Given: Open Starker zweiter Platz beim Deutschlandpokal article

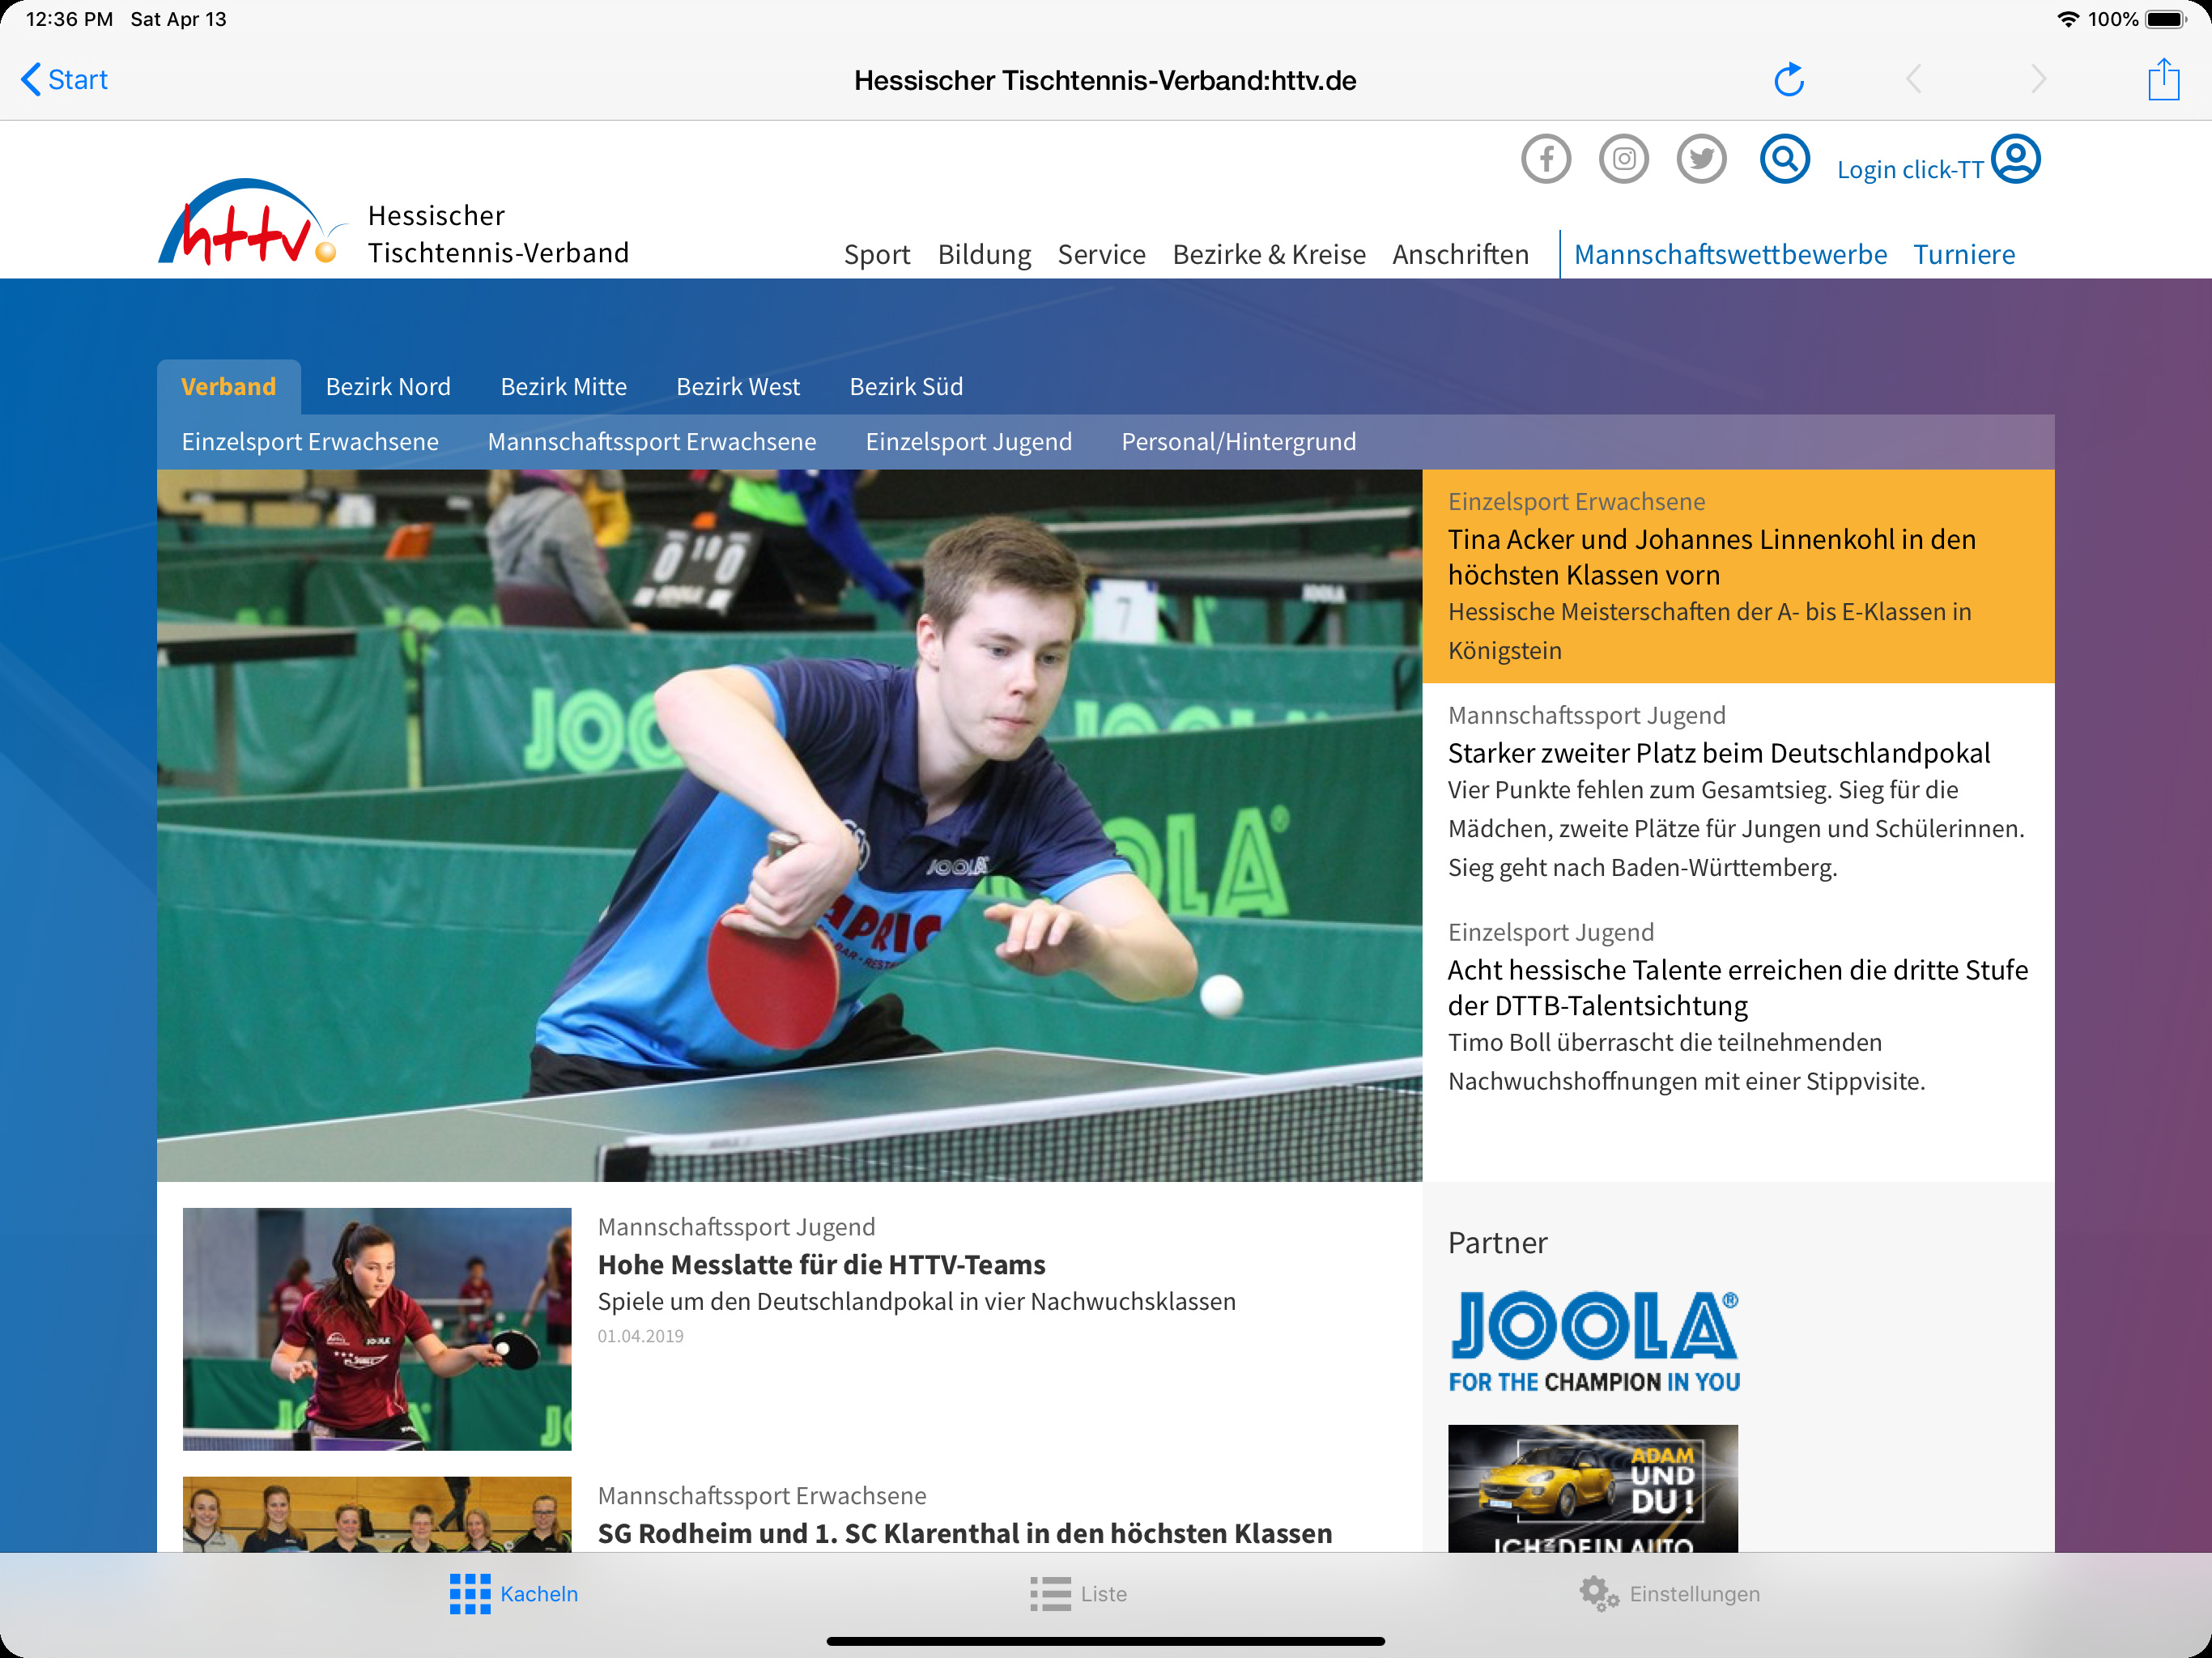Looking at the screenshot, I should click(1718, 753).
